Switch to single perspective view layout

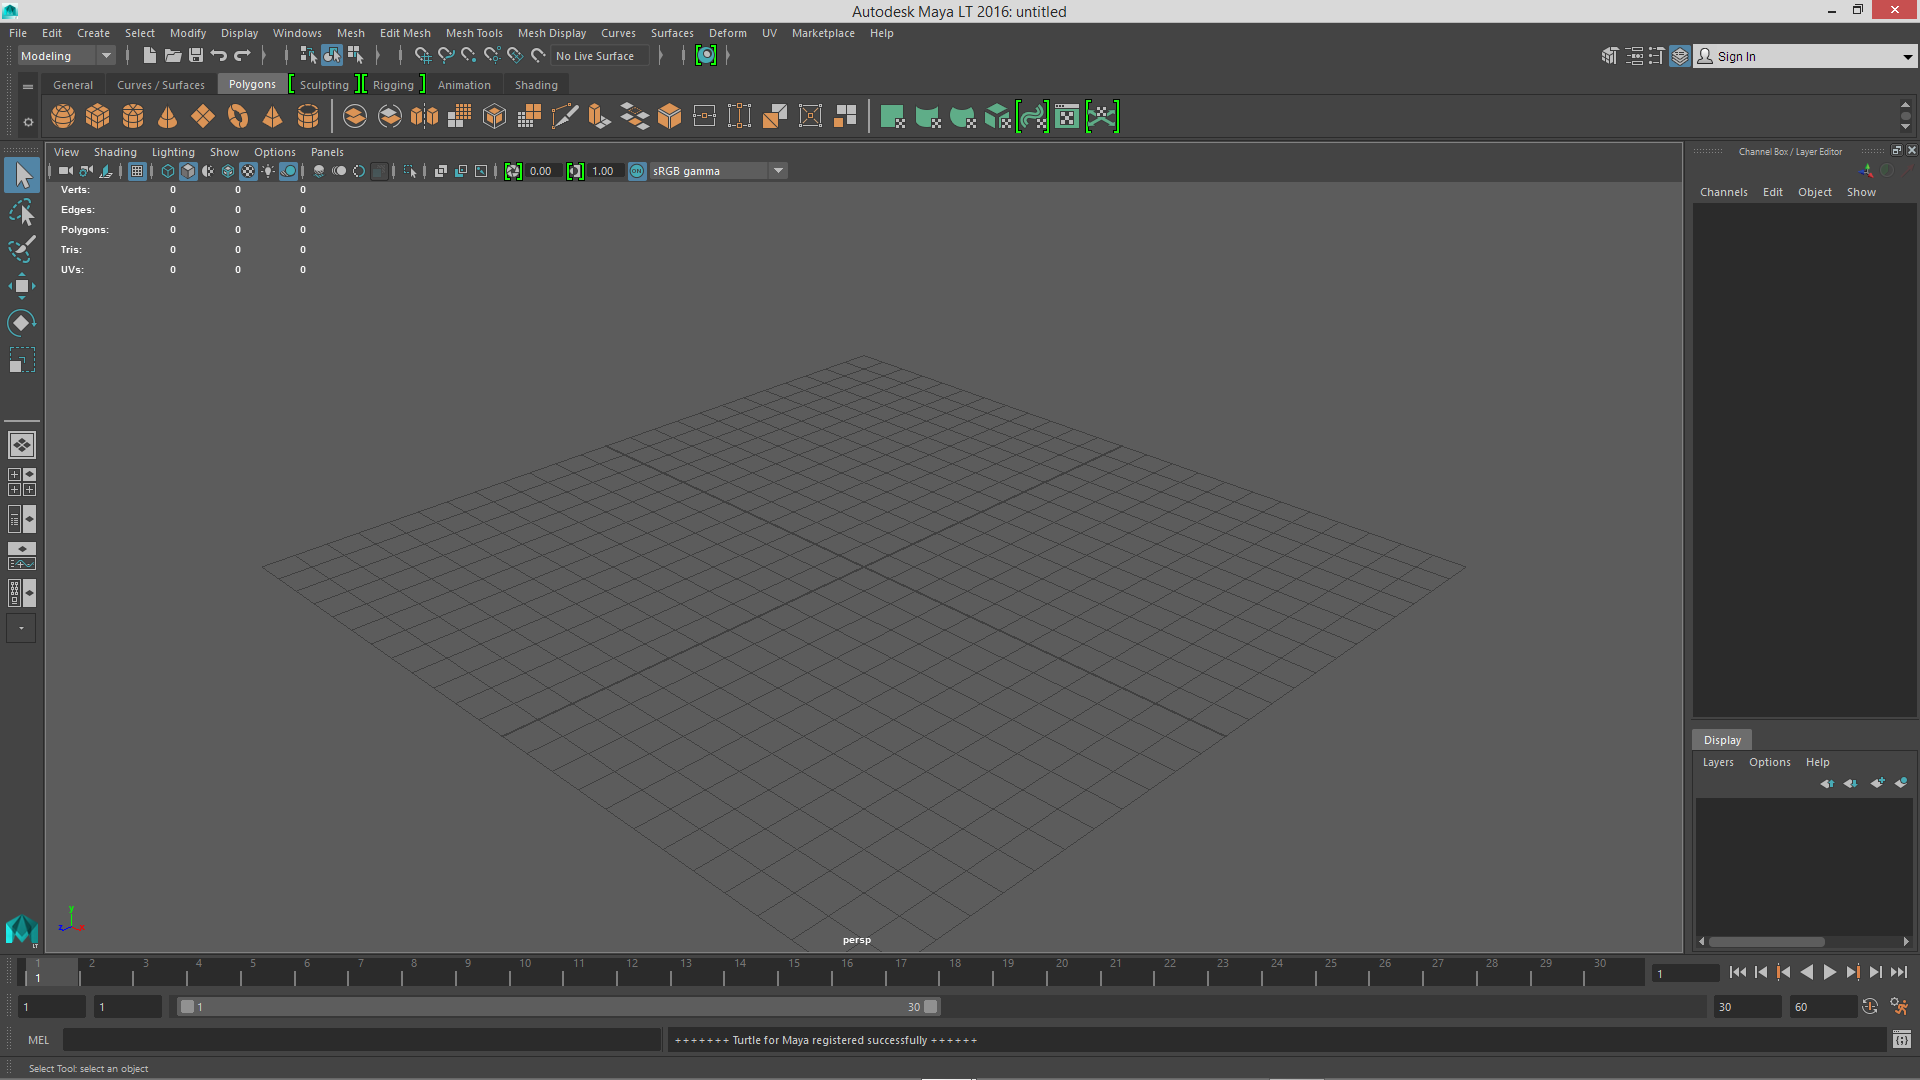click(x=22, y=445)
